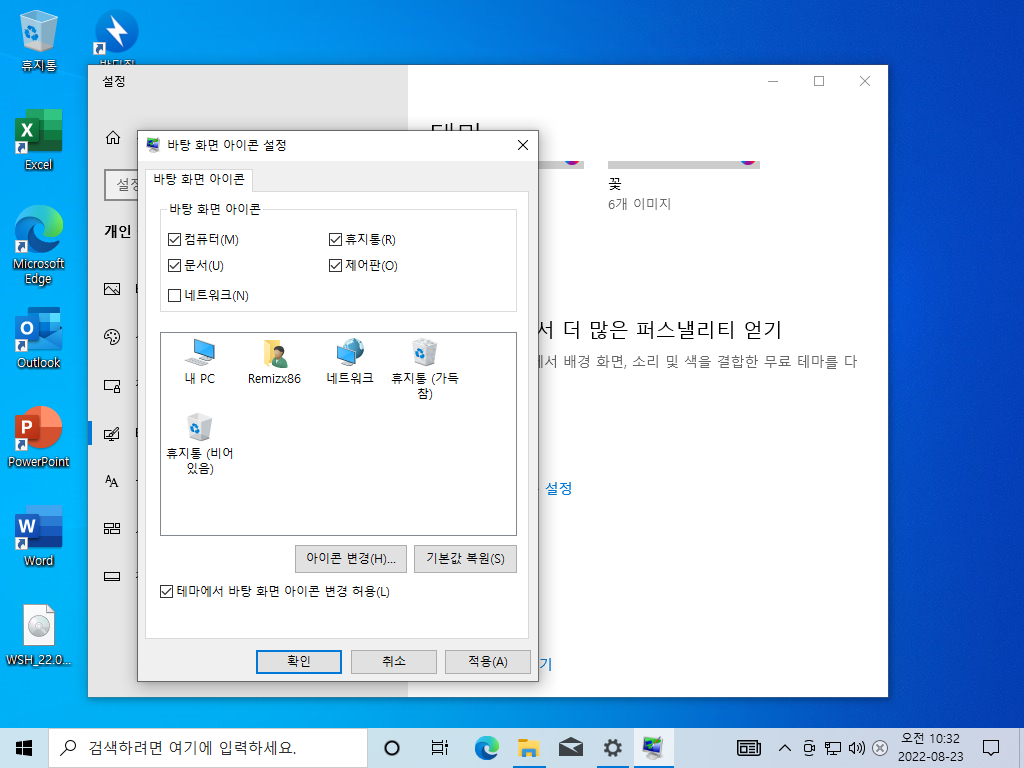Viewport: 1024px width, 768px height.
Task: Select the 휴지통 (가득 참) icon
Action: [x=424, y=369]
